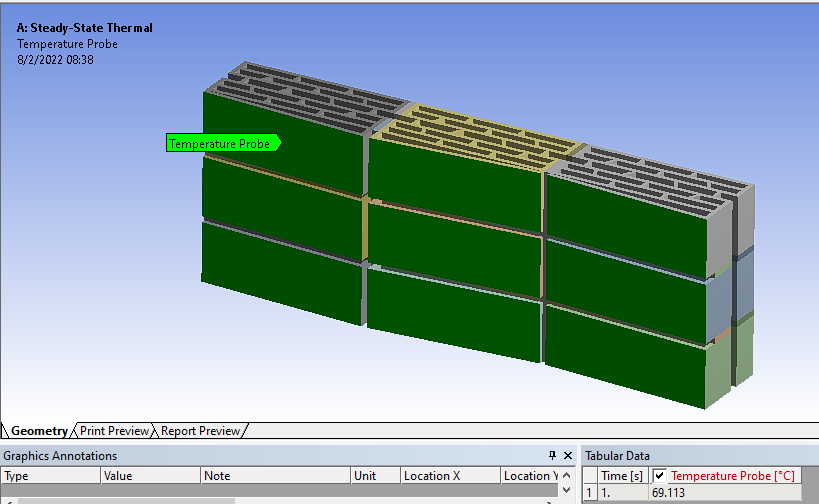The width and height of the screenshot is (819, 504).
Task: Open the Print Preview tab
Action: point(114,431)
